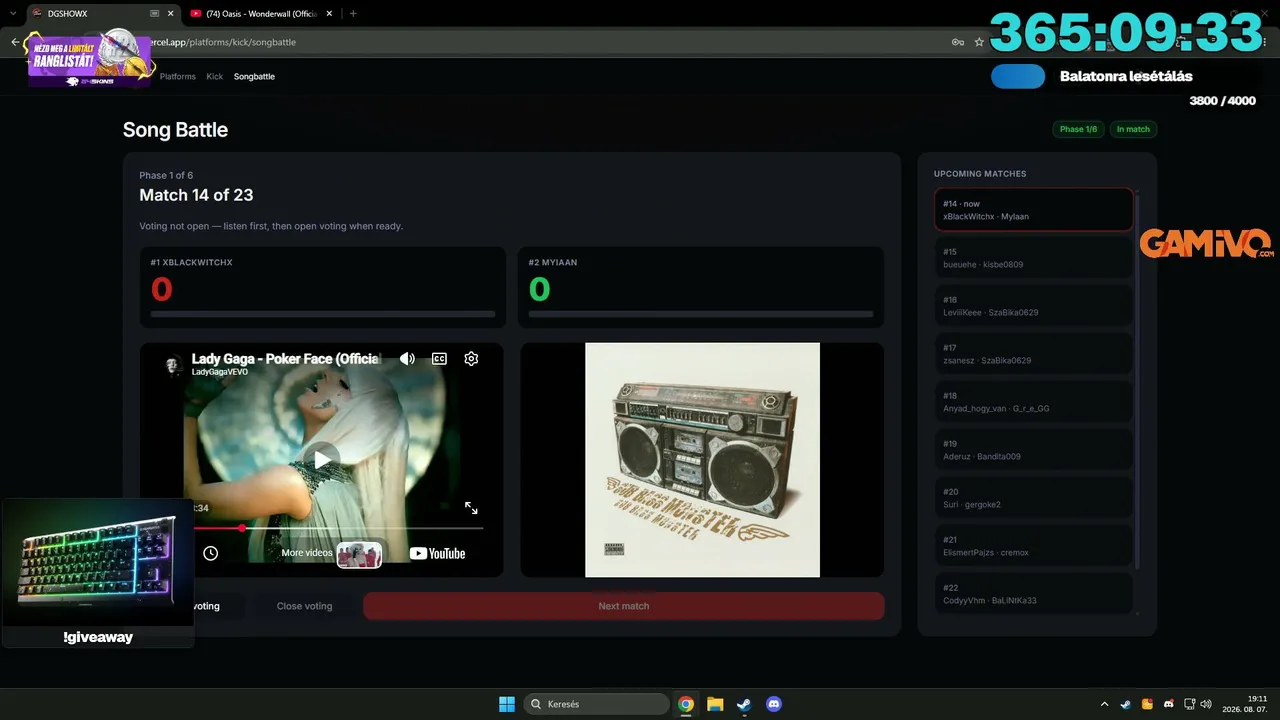The height and width of the screenshot is (720, 1280).
Task: Select match #16 LevillKeee vs SzaBika0629
Action: coord(1034,306)
